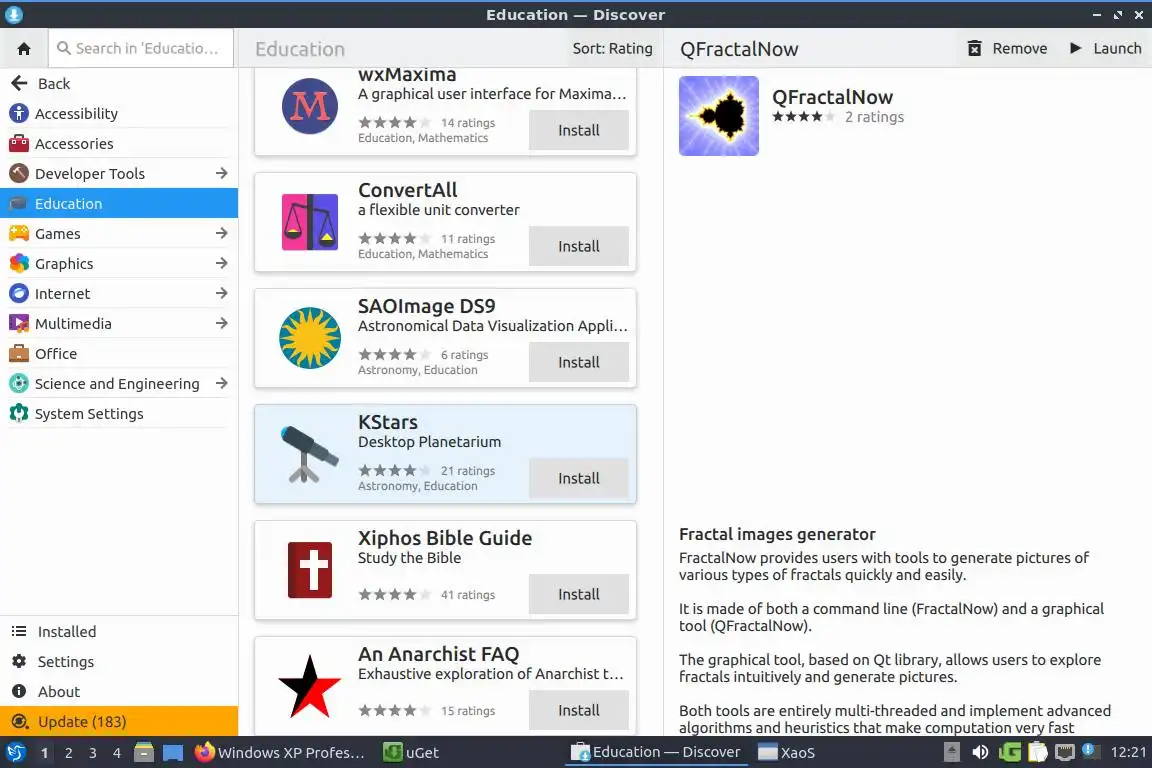Expand the Developer Tools arrow
1152x768 pixels.
[x=221, y=173]
